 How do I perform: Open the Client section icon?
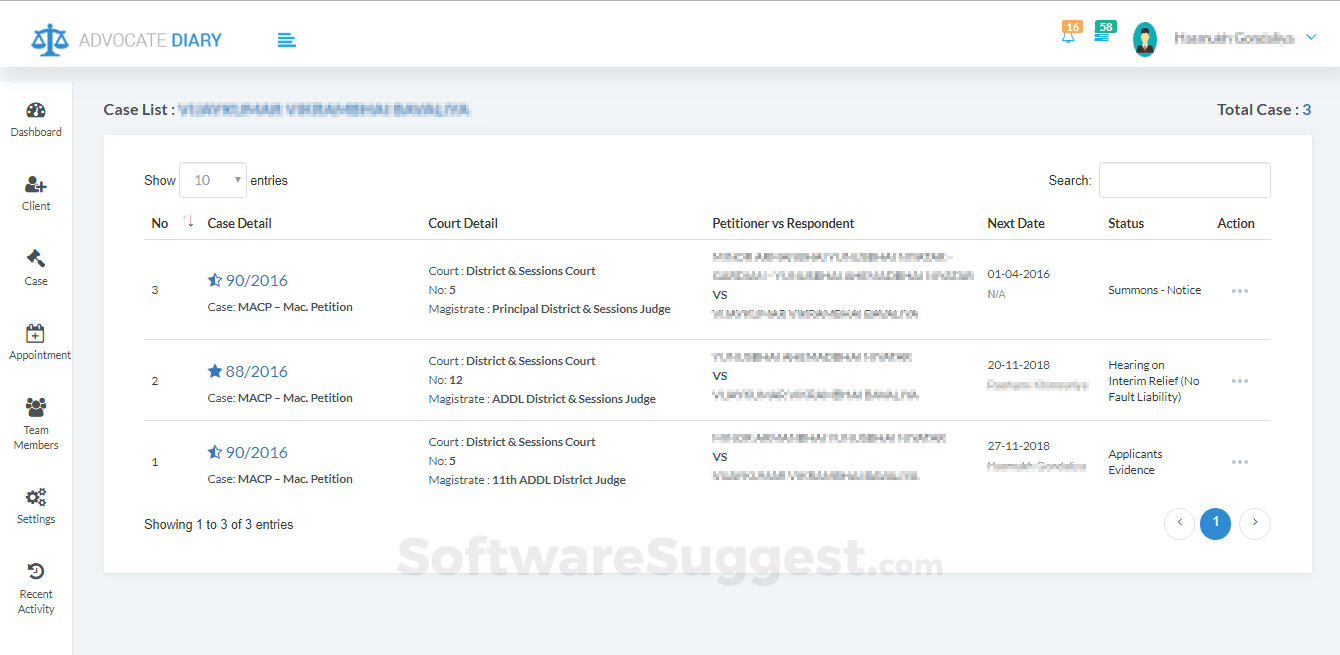tap(36, 185)
